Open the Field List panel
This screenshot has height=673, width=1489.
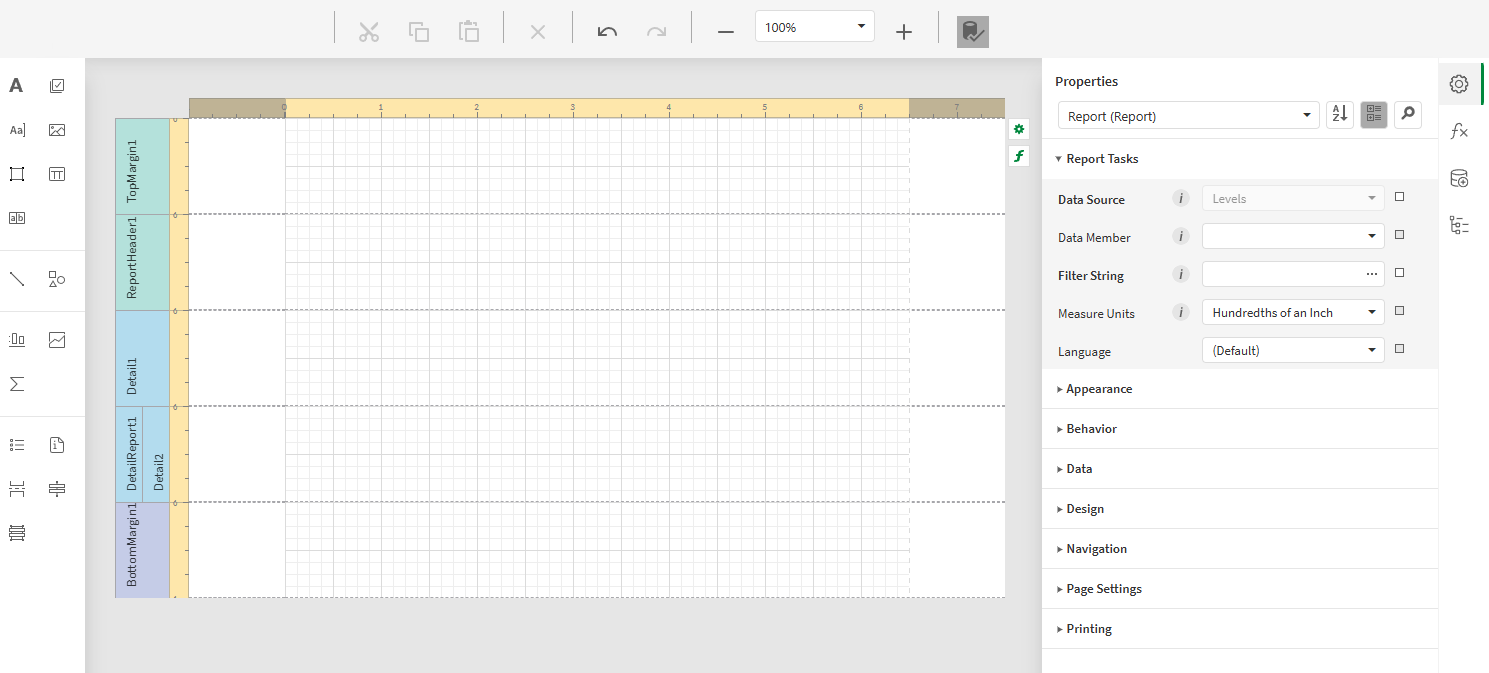(1459, 178)
